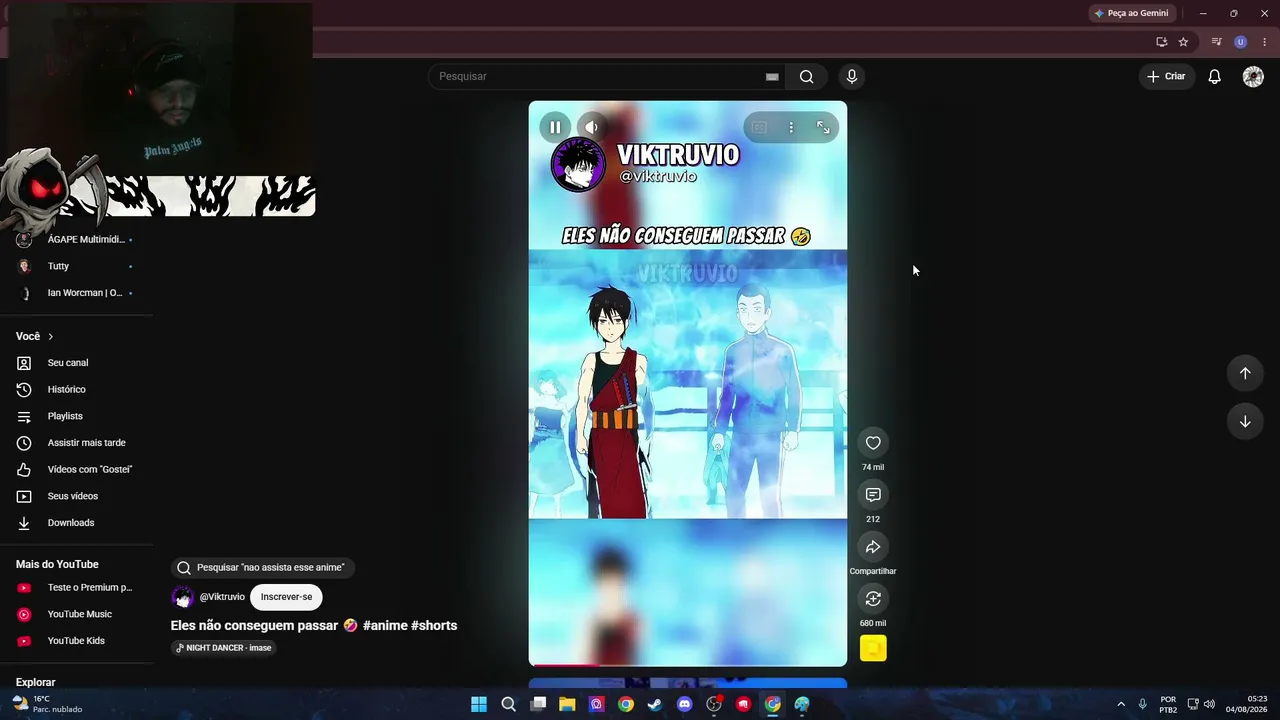Open the NIGHT DANCER - imase sound chip
The height and width of the screenshot is (720, 1280).
[x=224, y=648]
